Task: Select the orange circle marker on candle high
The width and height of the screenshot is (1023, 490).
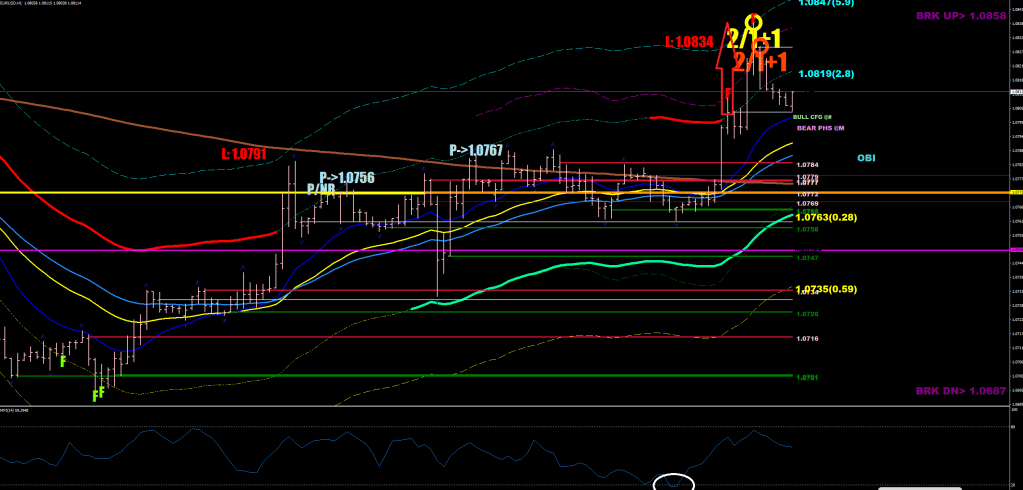Action: pyautogui.click(x=761, y=45)
